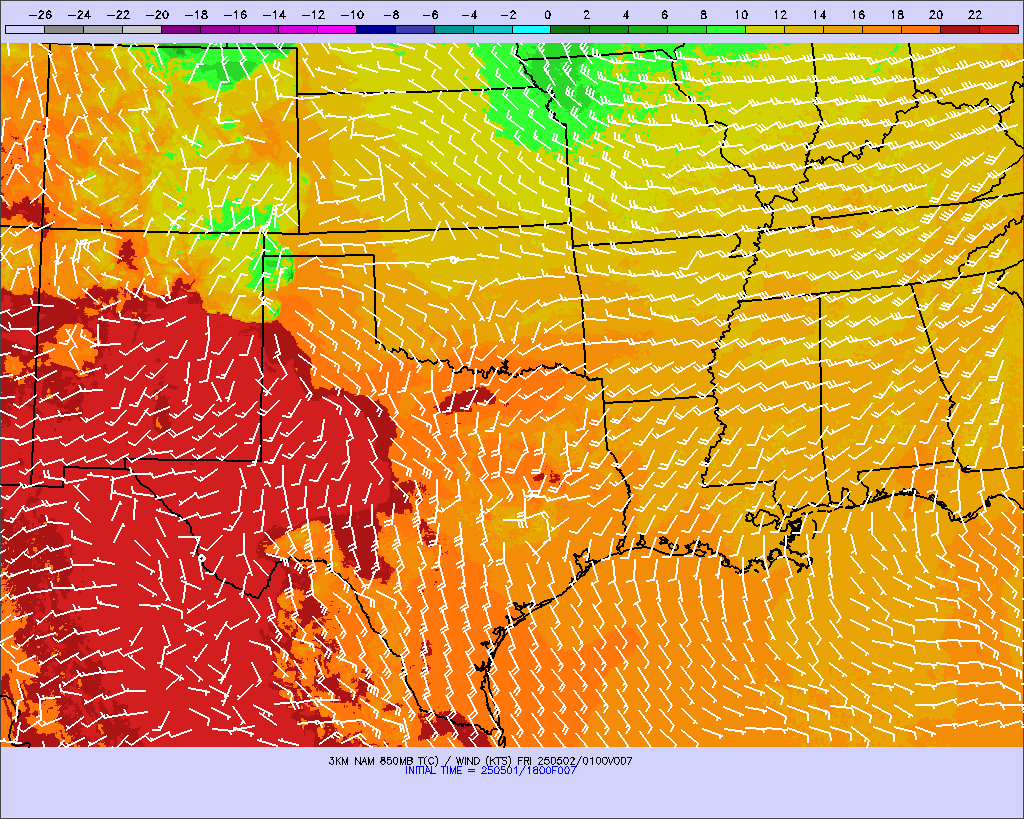Pick the teal swatch between -6 and -4
The width and height of the screenshot is (1024, 819).
pyautogui.click(x=454, y=29)
